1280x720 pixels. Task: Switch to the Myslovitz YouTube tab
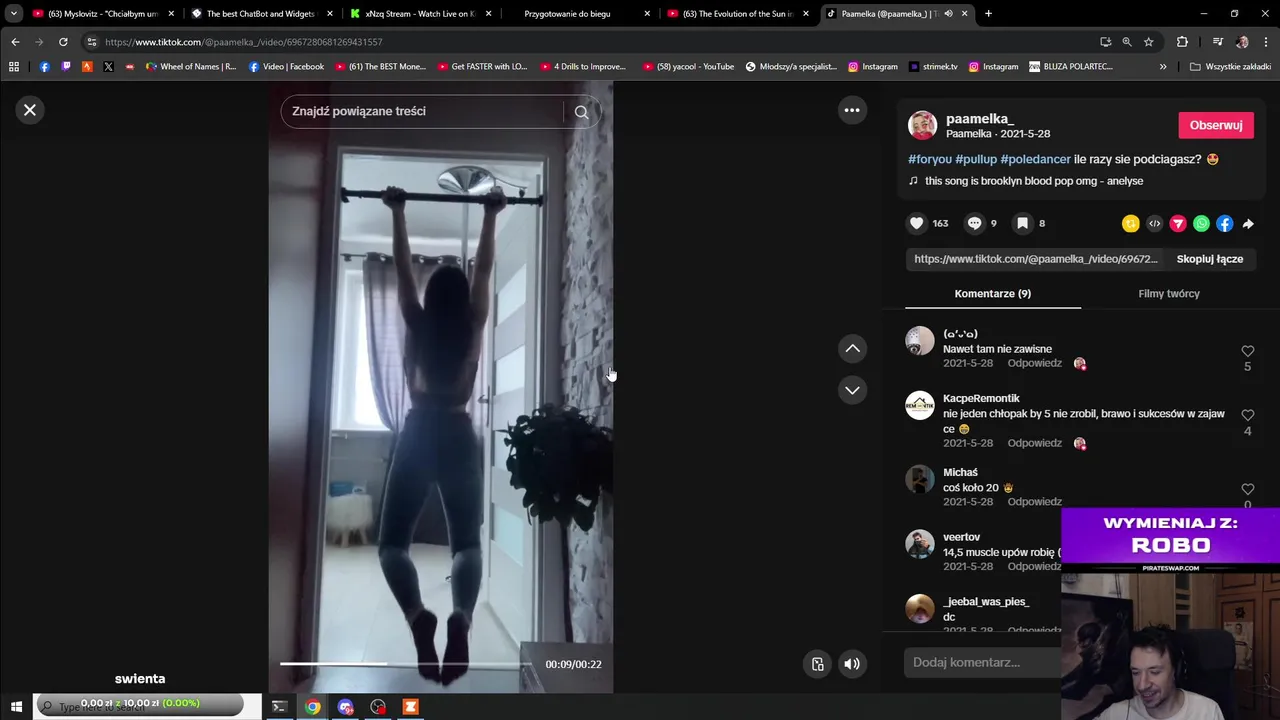click(x=103, y=14)
